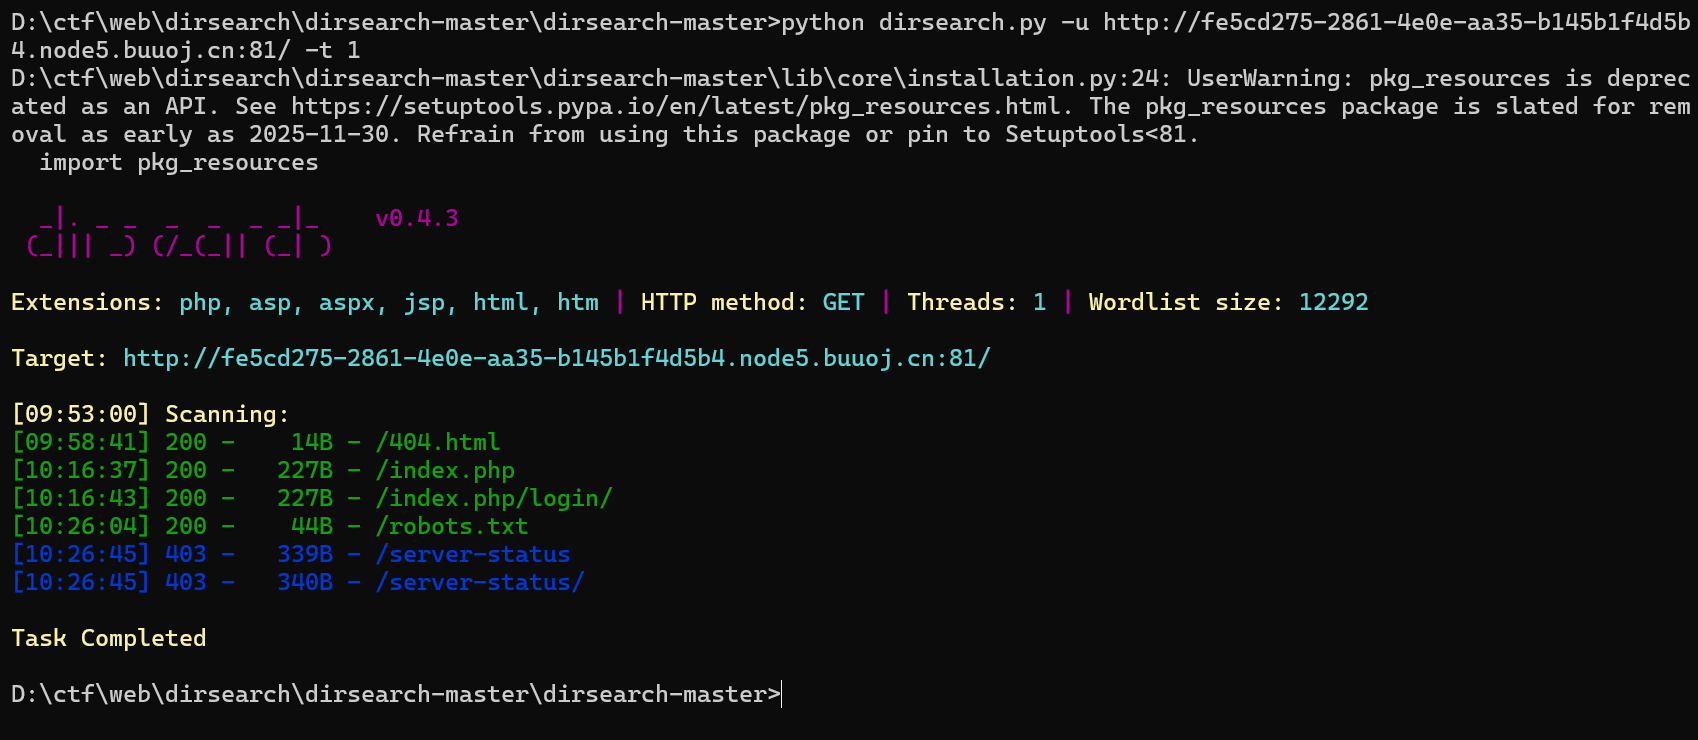This screenshot has width=1698, height=740.
Task: Click the wordlist size value 12292
Action: [1334, 302]
